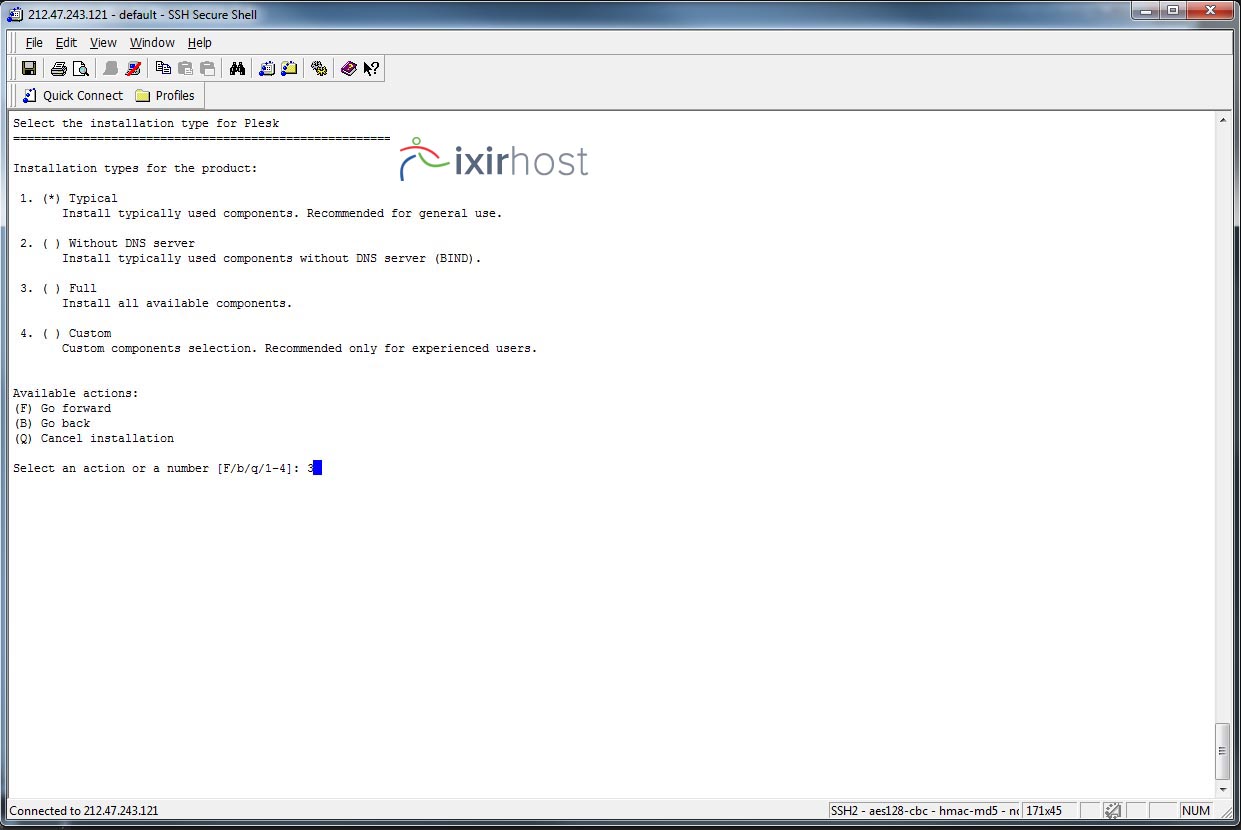Click 'Install all available components.' text
1241x830 pixels.
coord(177,303)
